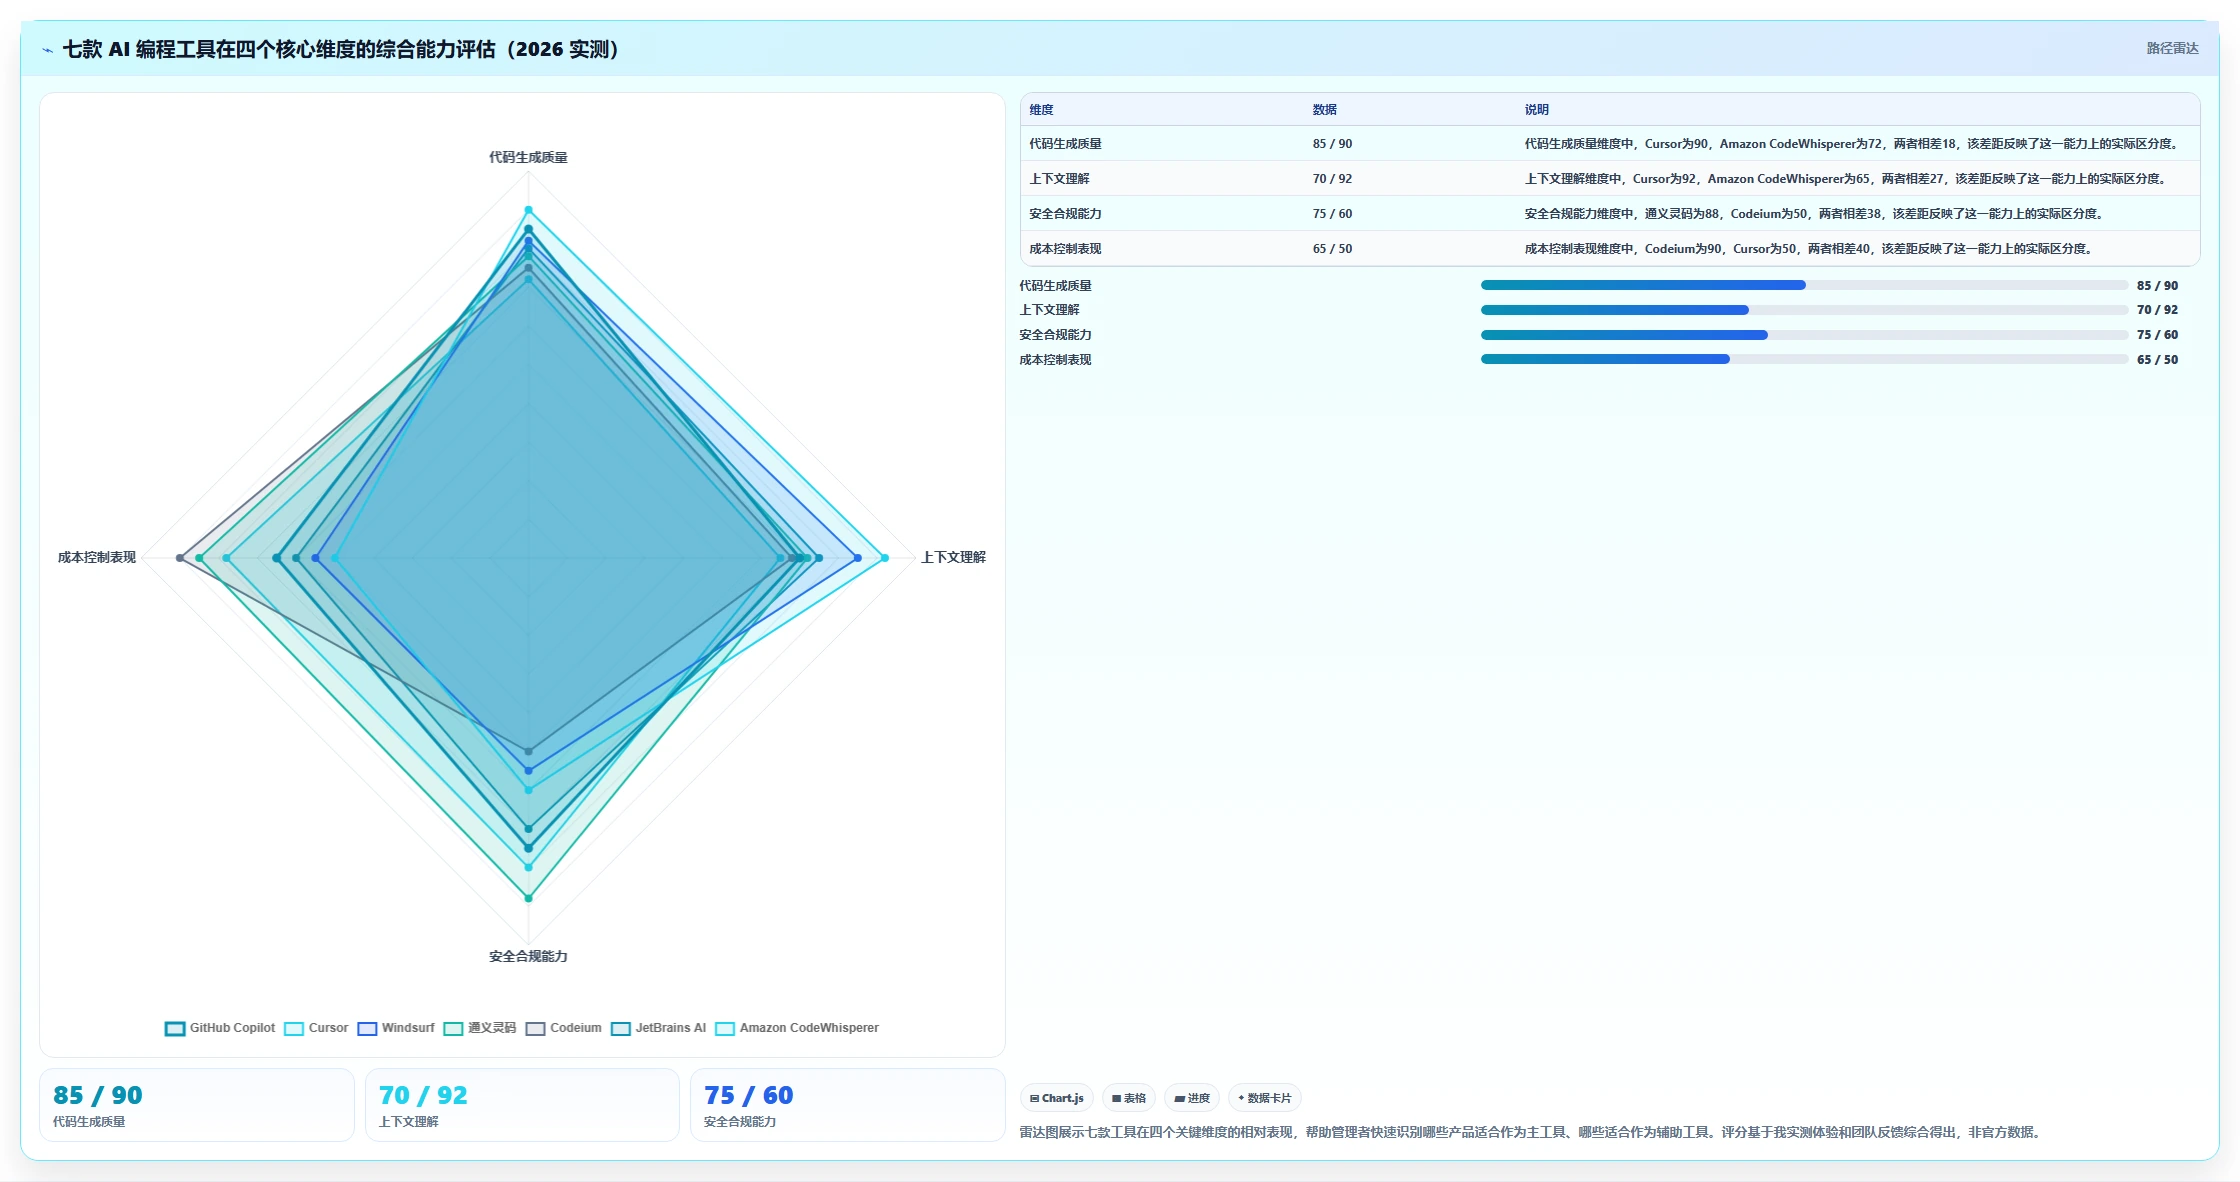Click the topmost point on 代码生成质量 axis
2240x1182 pixels.
tap(529, 210)
